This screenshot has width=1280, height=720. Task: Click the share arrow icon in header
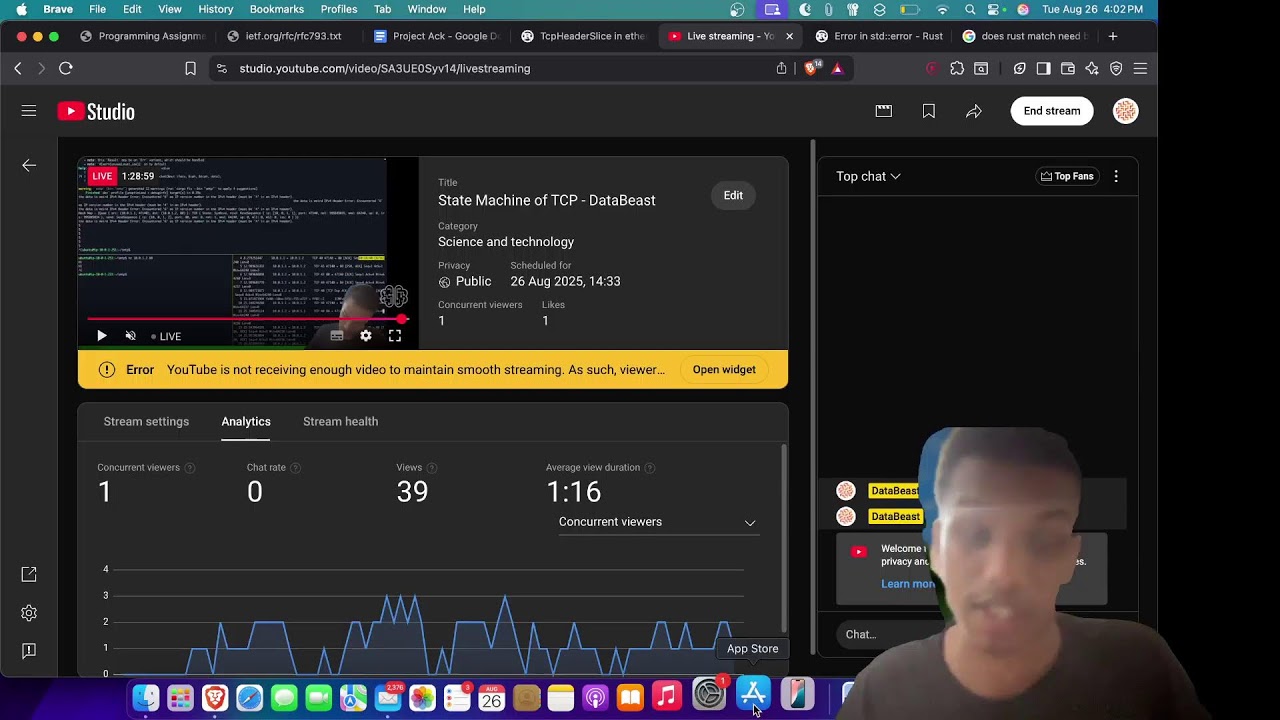(x=974, y=111)
